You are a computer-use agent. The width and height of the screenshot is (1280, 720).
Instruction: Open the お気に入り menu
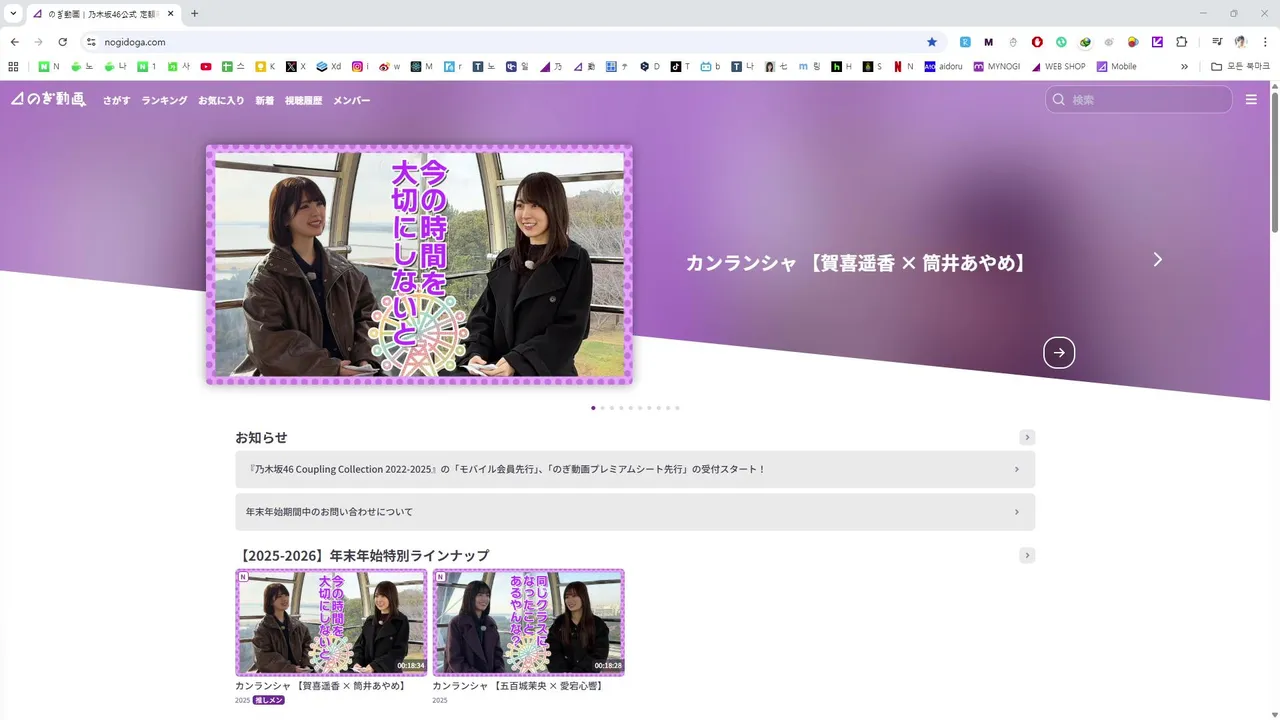221,100
